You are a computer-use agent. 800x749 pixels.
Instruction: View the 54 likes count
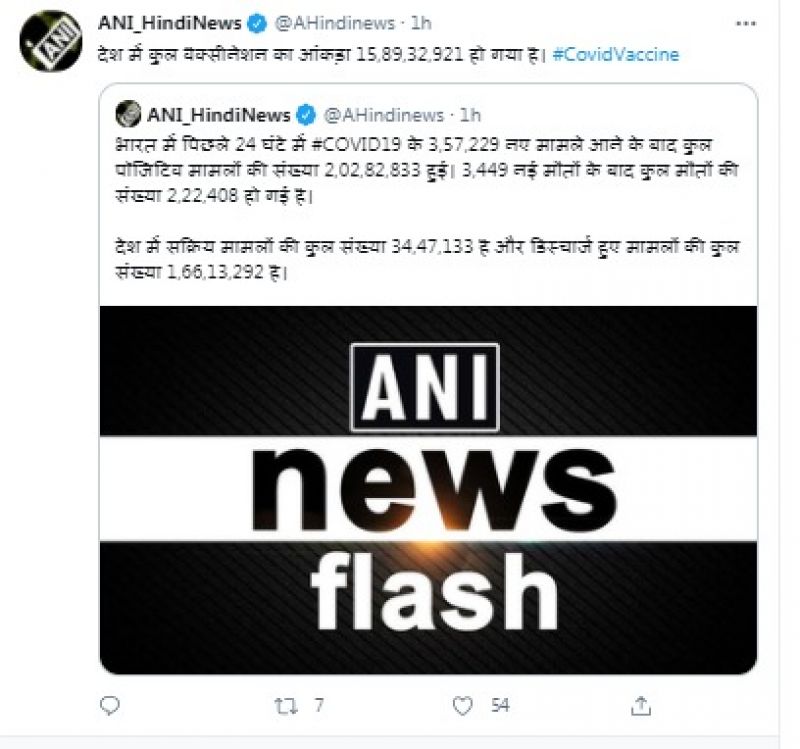pos(500,706)
